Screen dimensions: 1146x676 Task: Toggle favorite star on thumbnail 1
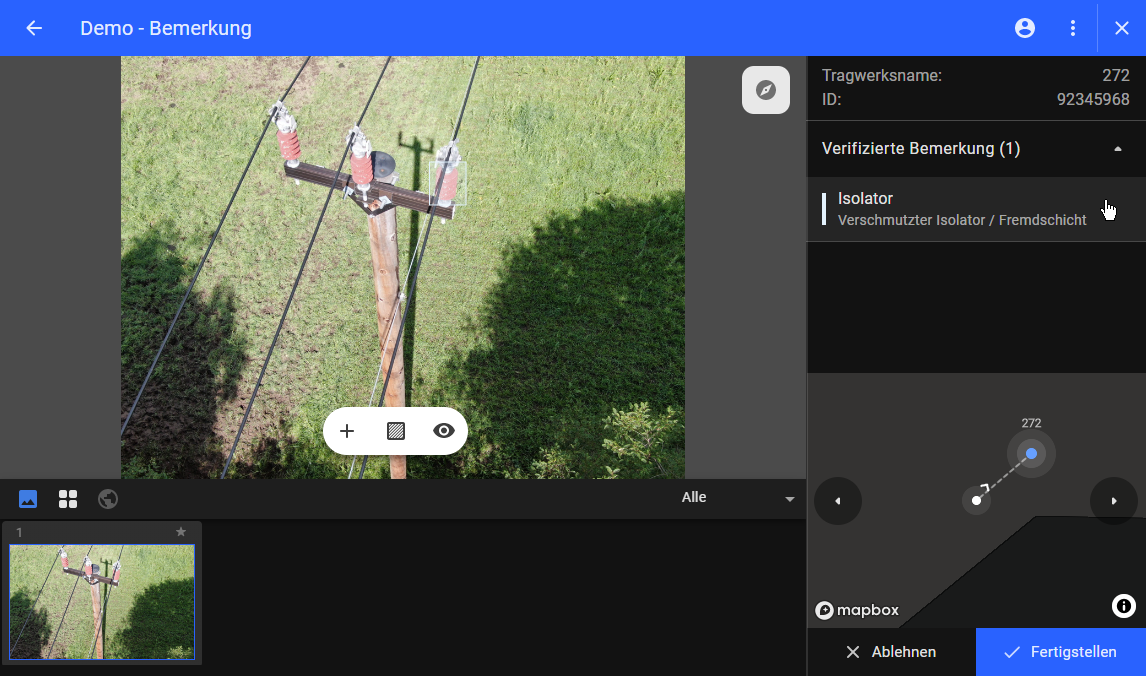pos(181,532)
